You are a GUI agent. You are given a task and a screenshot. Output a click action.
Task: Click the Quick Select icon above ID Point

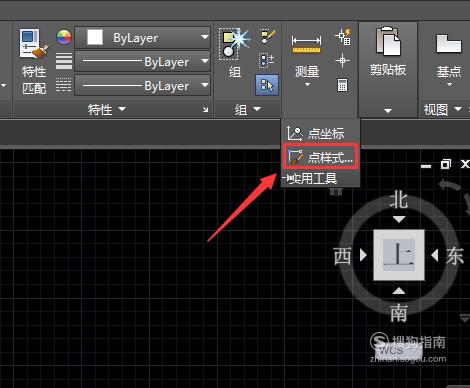tap(343, 37)
